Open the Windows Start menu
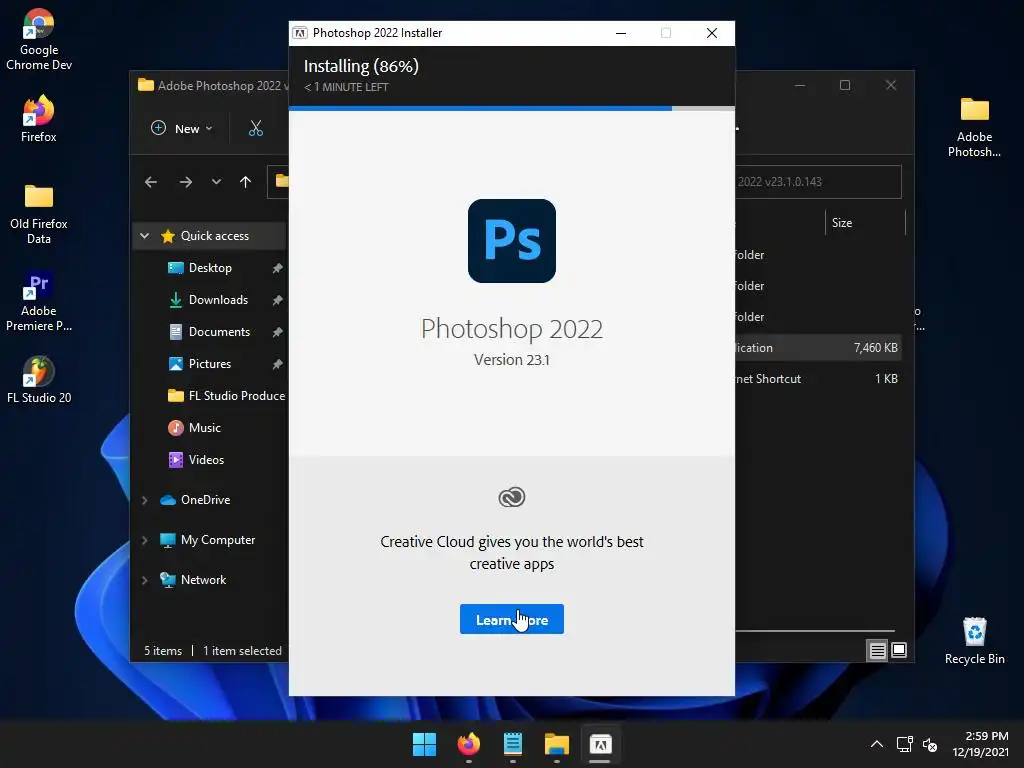The image size is (1024, 768). tap(424, 744)
